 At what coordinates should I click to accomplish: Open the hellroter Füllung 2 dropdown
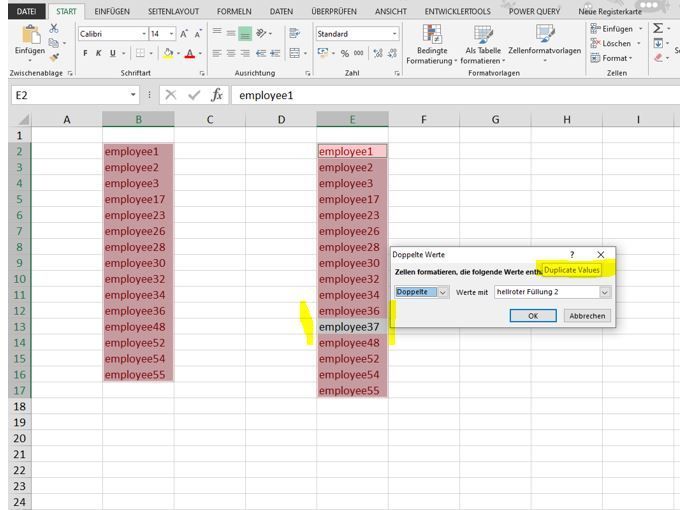(605, 292)
